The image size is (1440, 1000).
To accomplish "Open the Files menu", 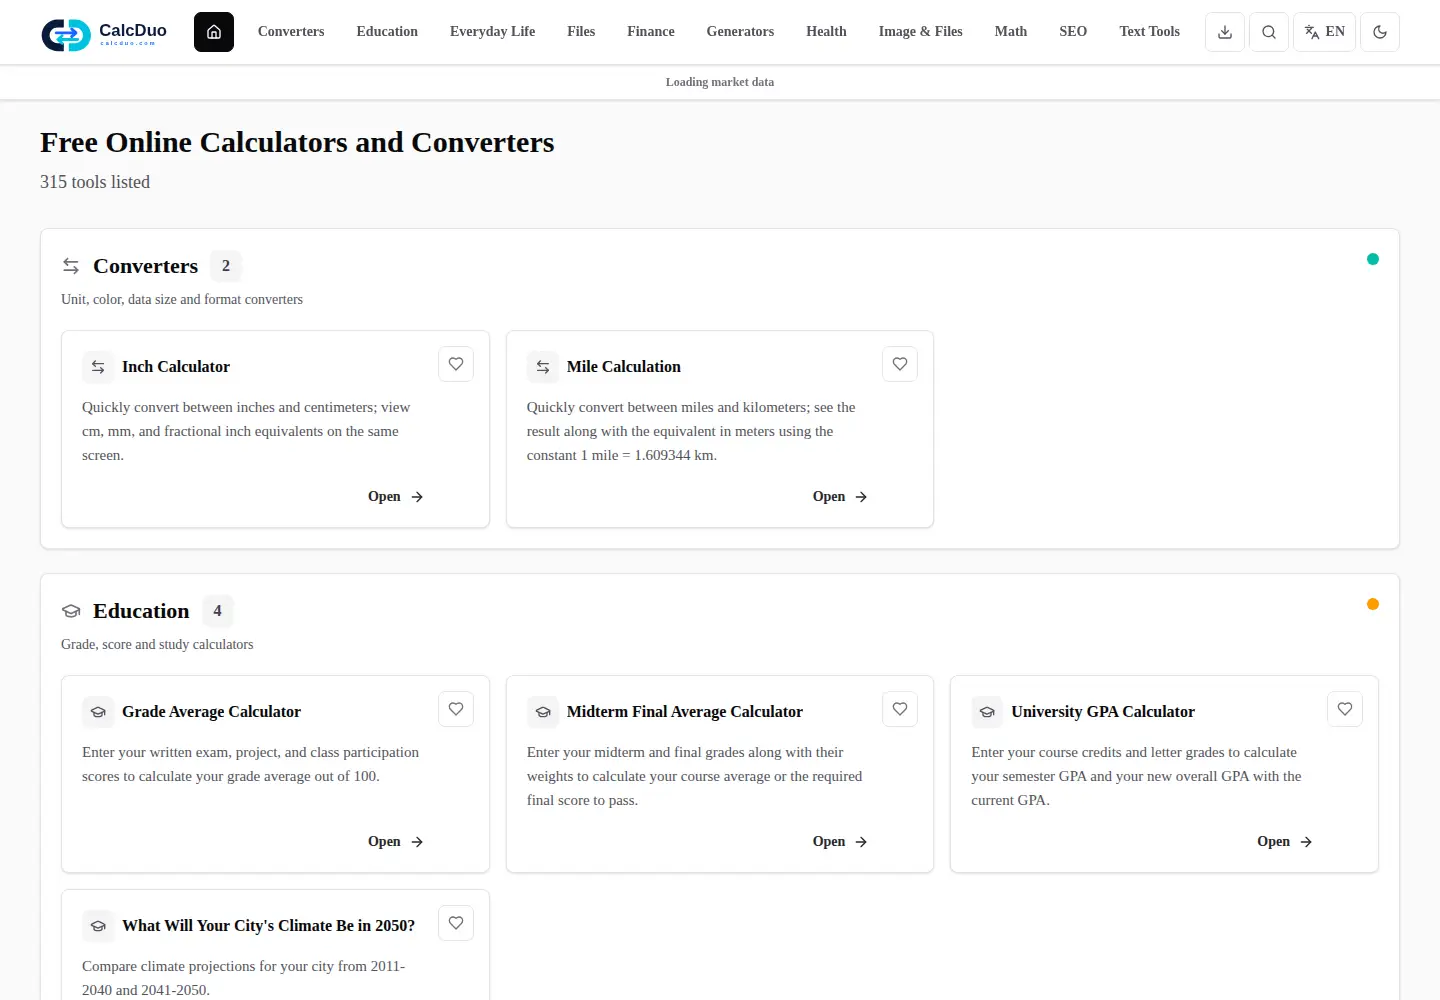I will coord(581,32).
